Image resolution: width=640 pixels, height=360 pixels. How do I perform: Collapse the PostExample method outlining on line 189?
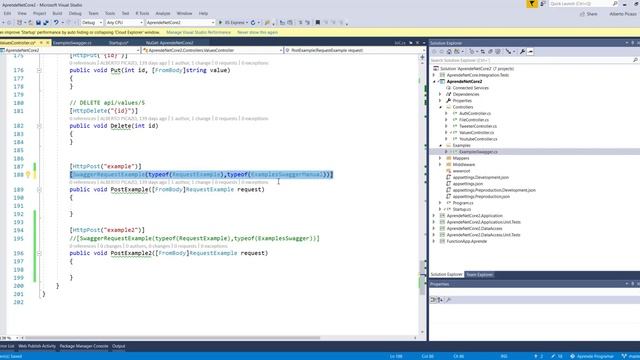click(x=39, y=189)
